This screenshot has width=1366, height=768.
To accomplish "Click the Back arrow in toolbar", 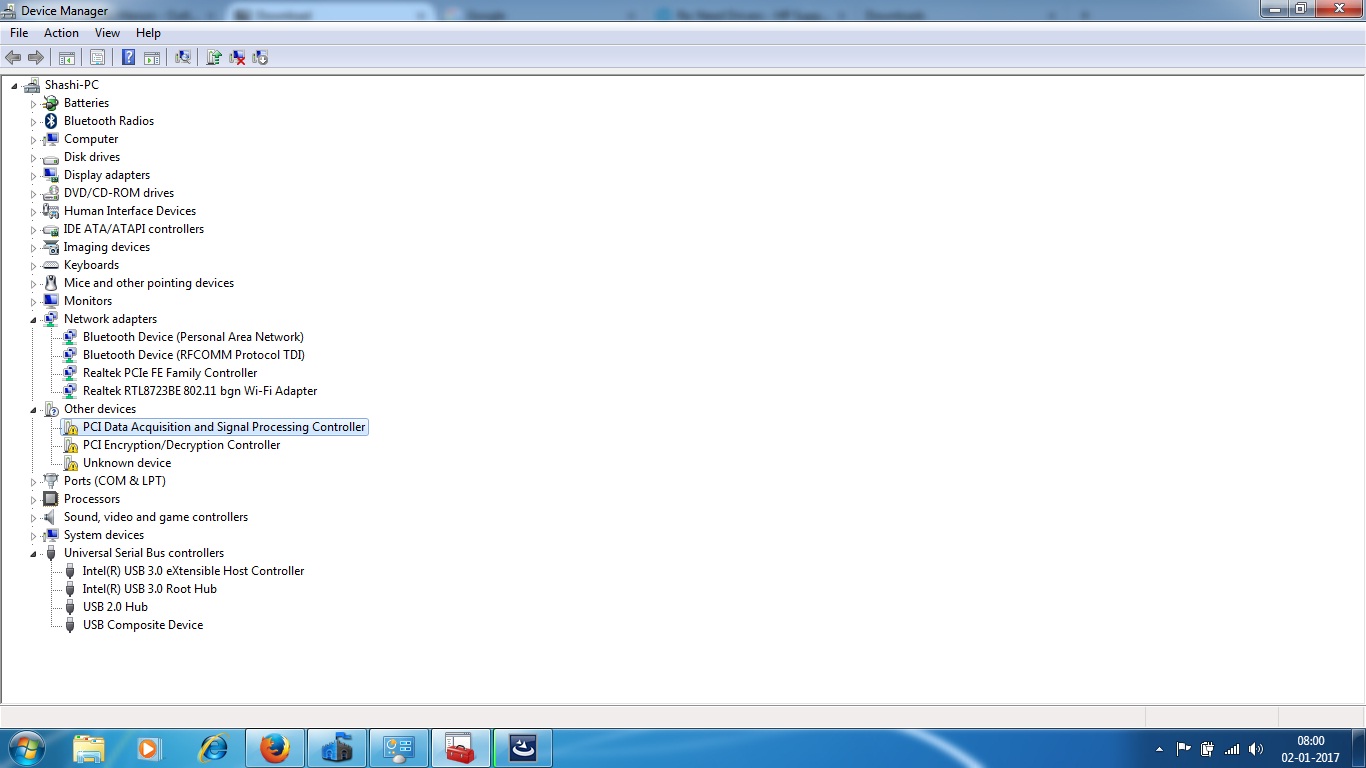I will click(x=13, y=58).
